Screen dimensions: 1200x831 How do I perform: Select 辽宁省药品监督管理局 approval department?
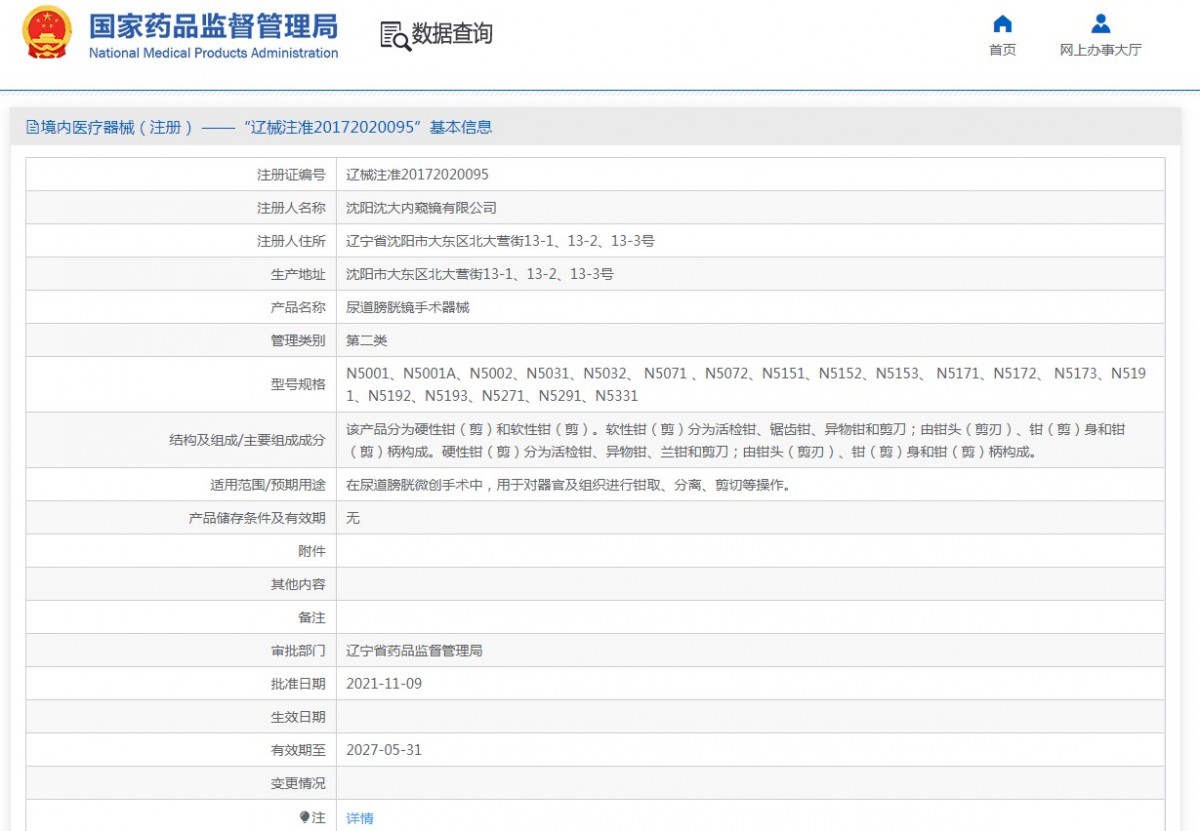414,651
